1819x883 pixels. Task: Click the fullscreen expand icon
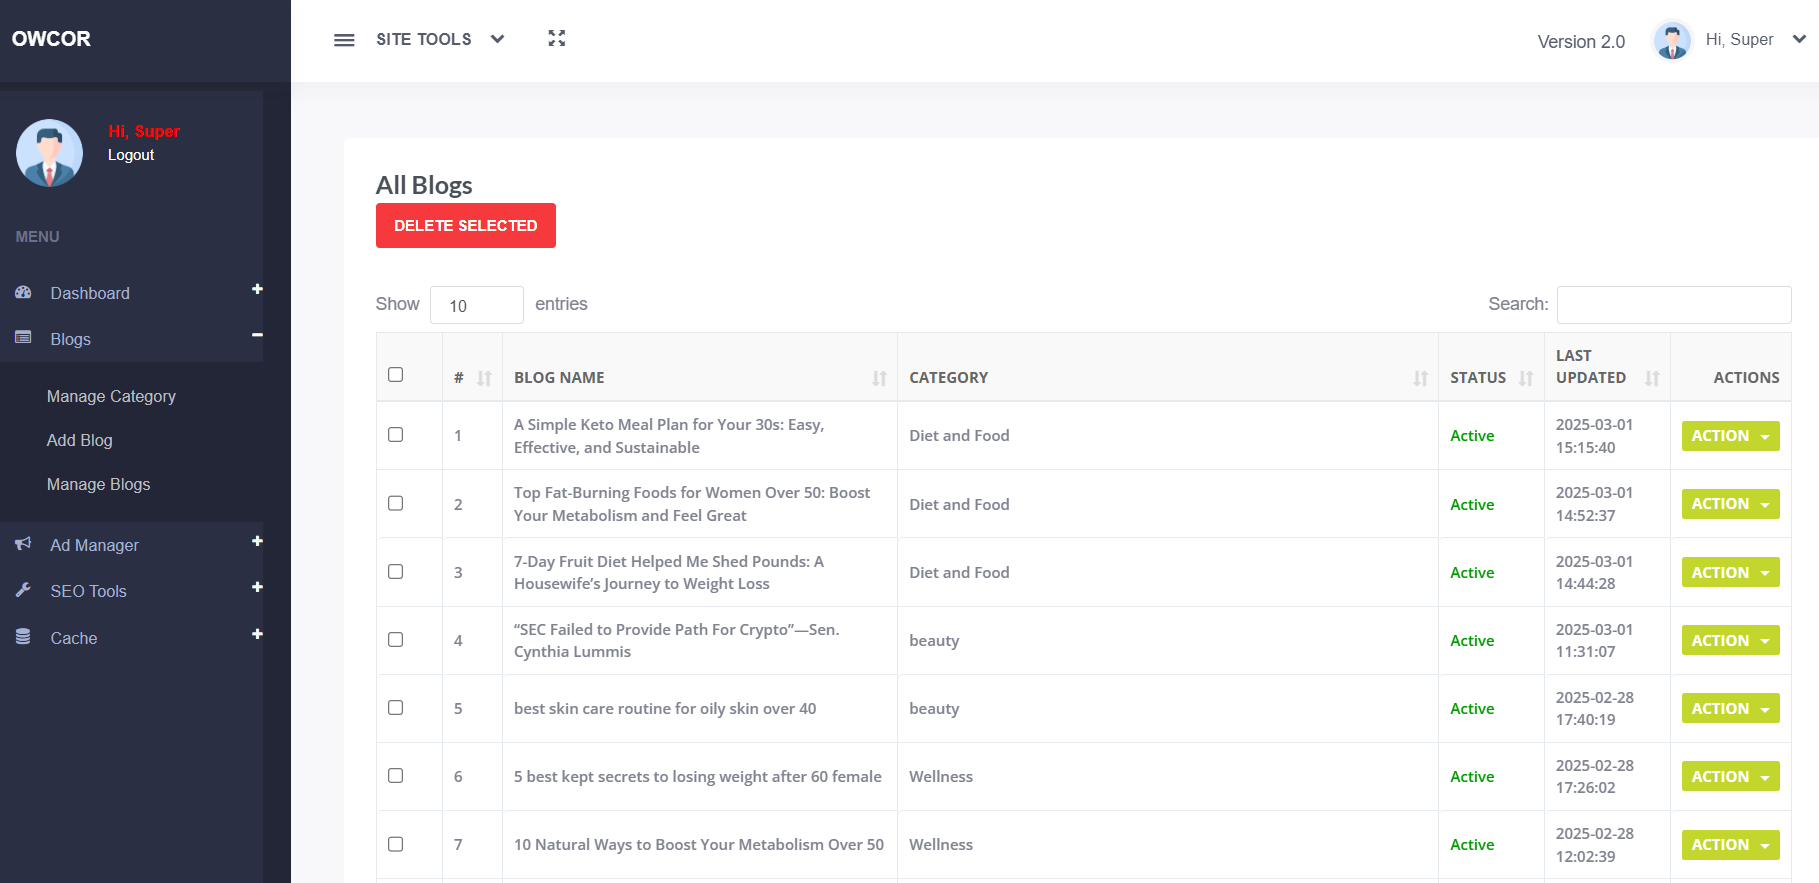point(557,38)
